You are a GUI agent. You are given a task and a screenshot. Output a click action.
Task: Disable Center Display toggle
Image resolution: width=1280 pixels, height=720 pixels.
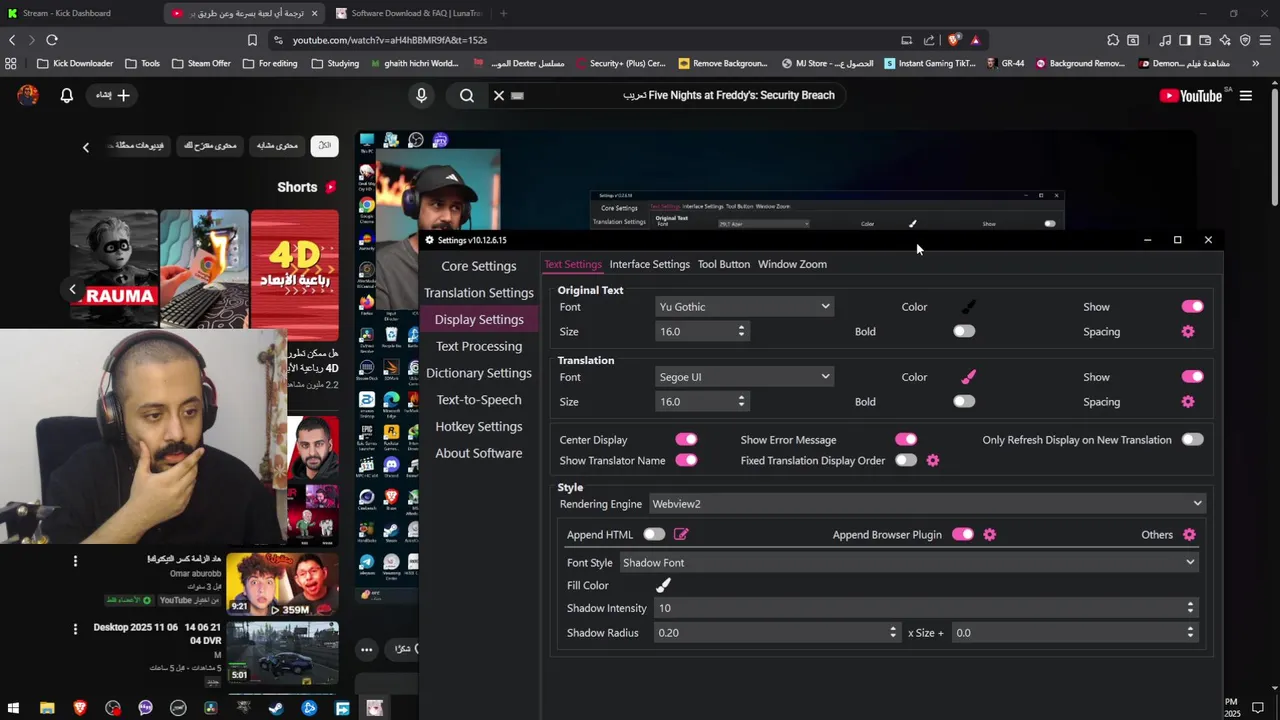[686, 439]
